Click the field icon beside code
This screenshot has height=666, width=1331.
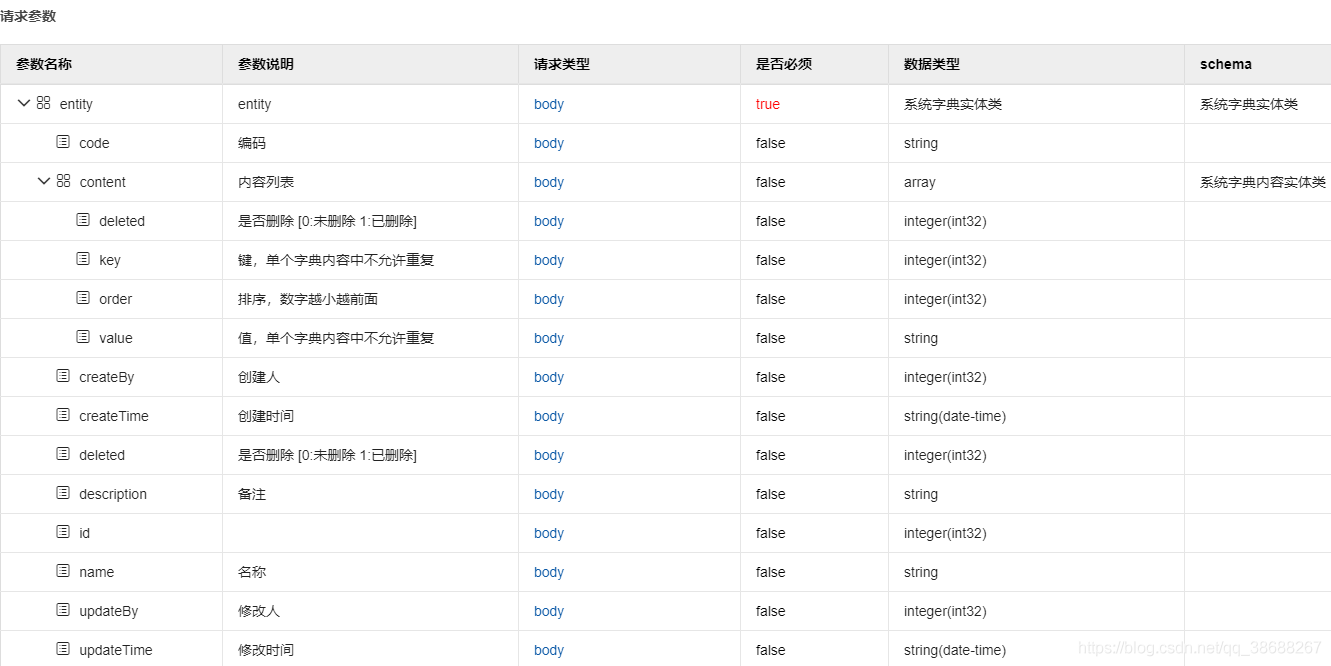tap(63, 142)
